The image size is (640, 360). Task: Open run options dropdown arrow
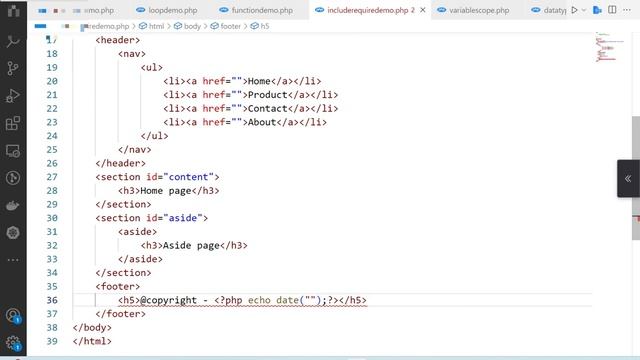pos(584,10)
